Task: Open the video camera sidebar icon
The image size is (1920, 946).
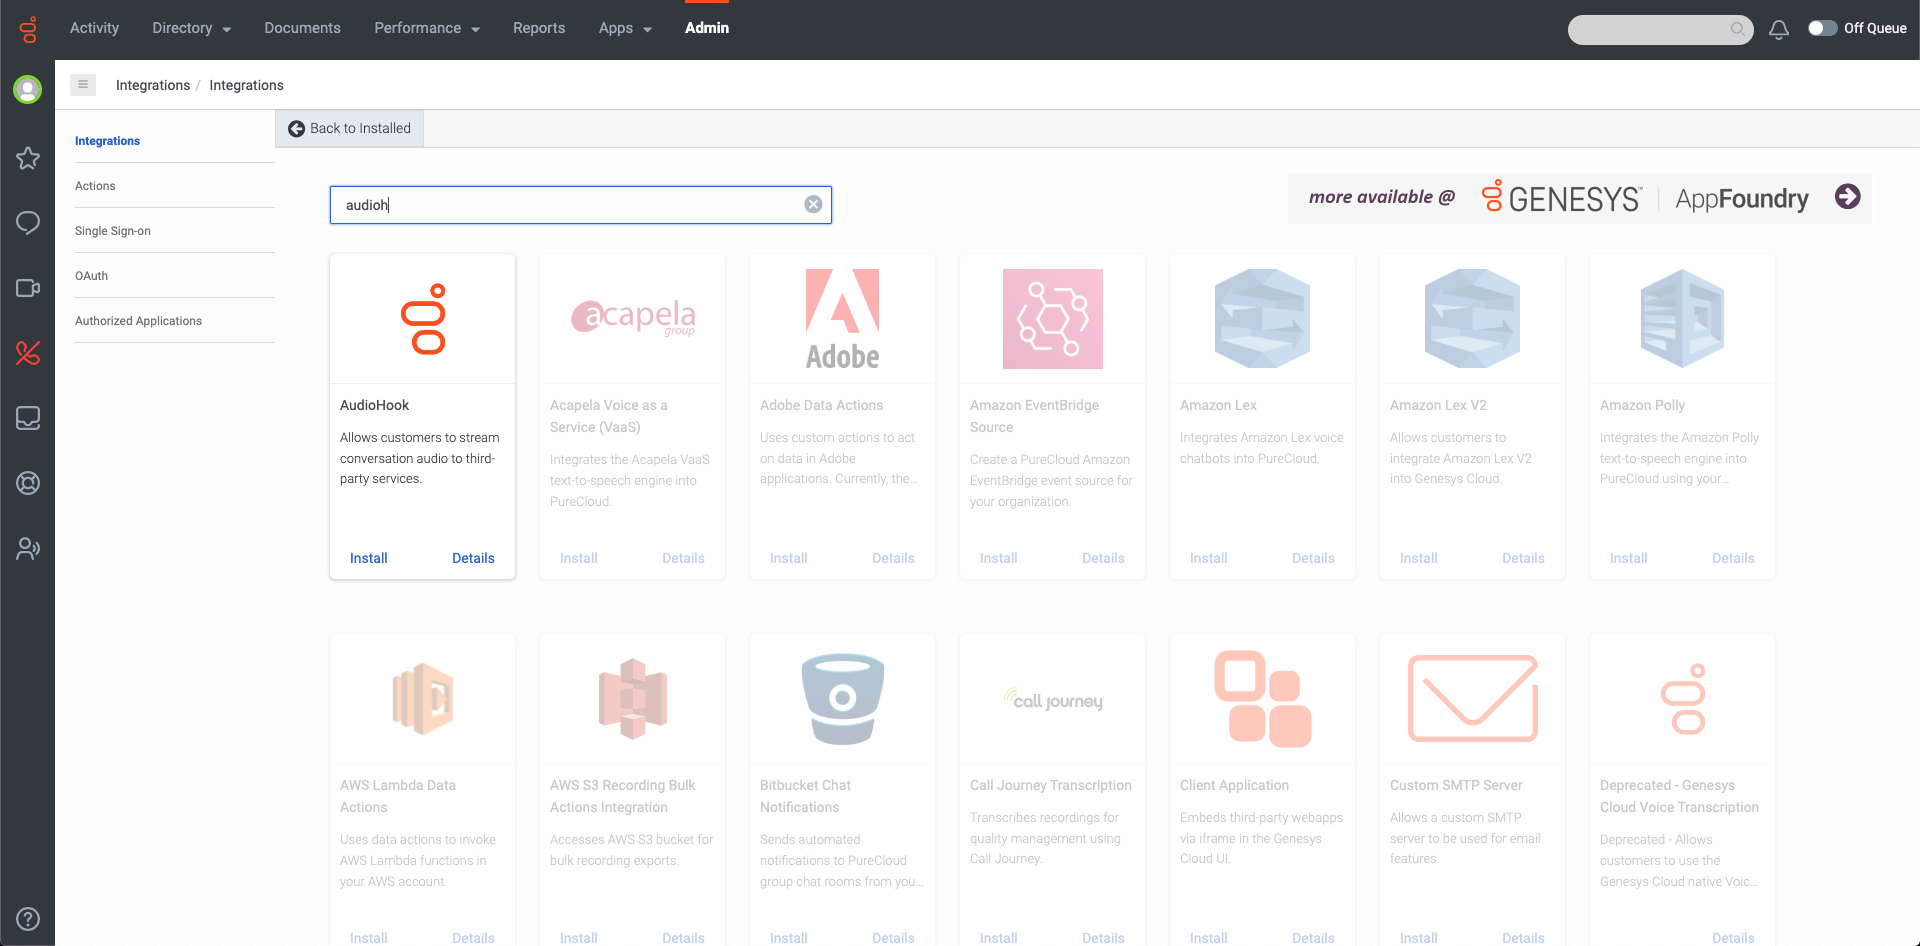Action: [x=28, y=288]
